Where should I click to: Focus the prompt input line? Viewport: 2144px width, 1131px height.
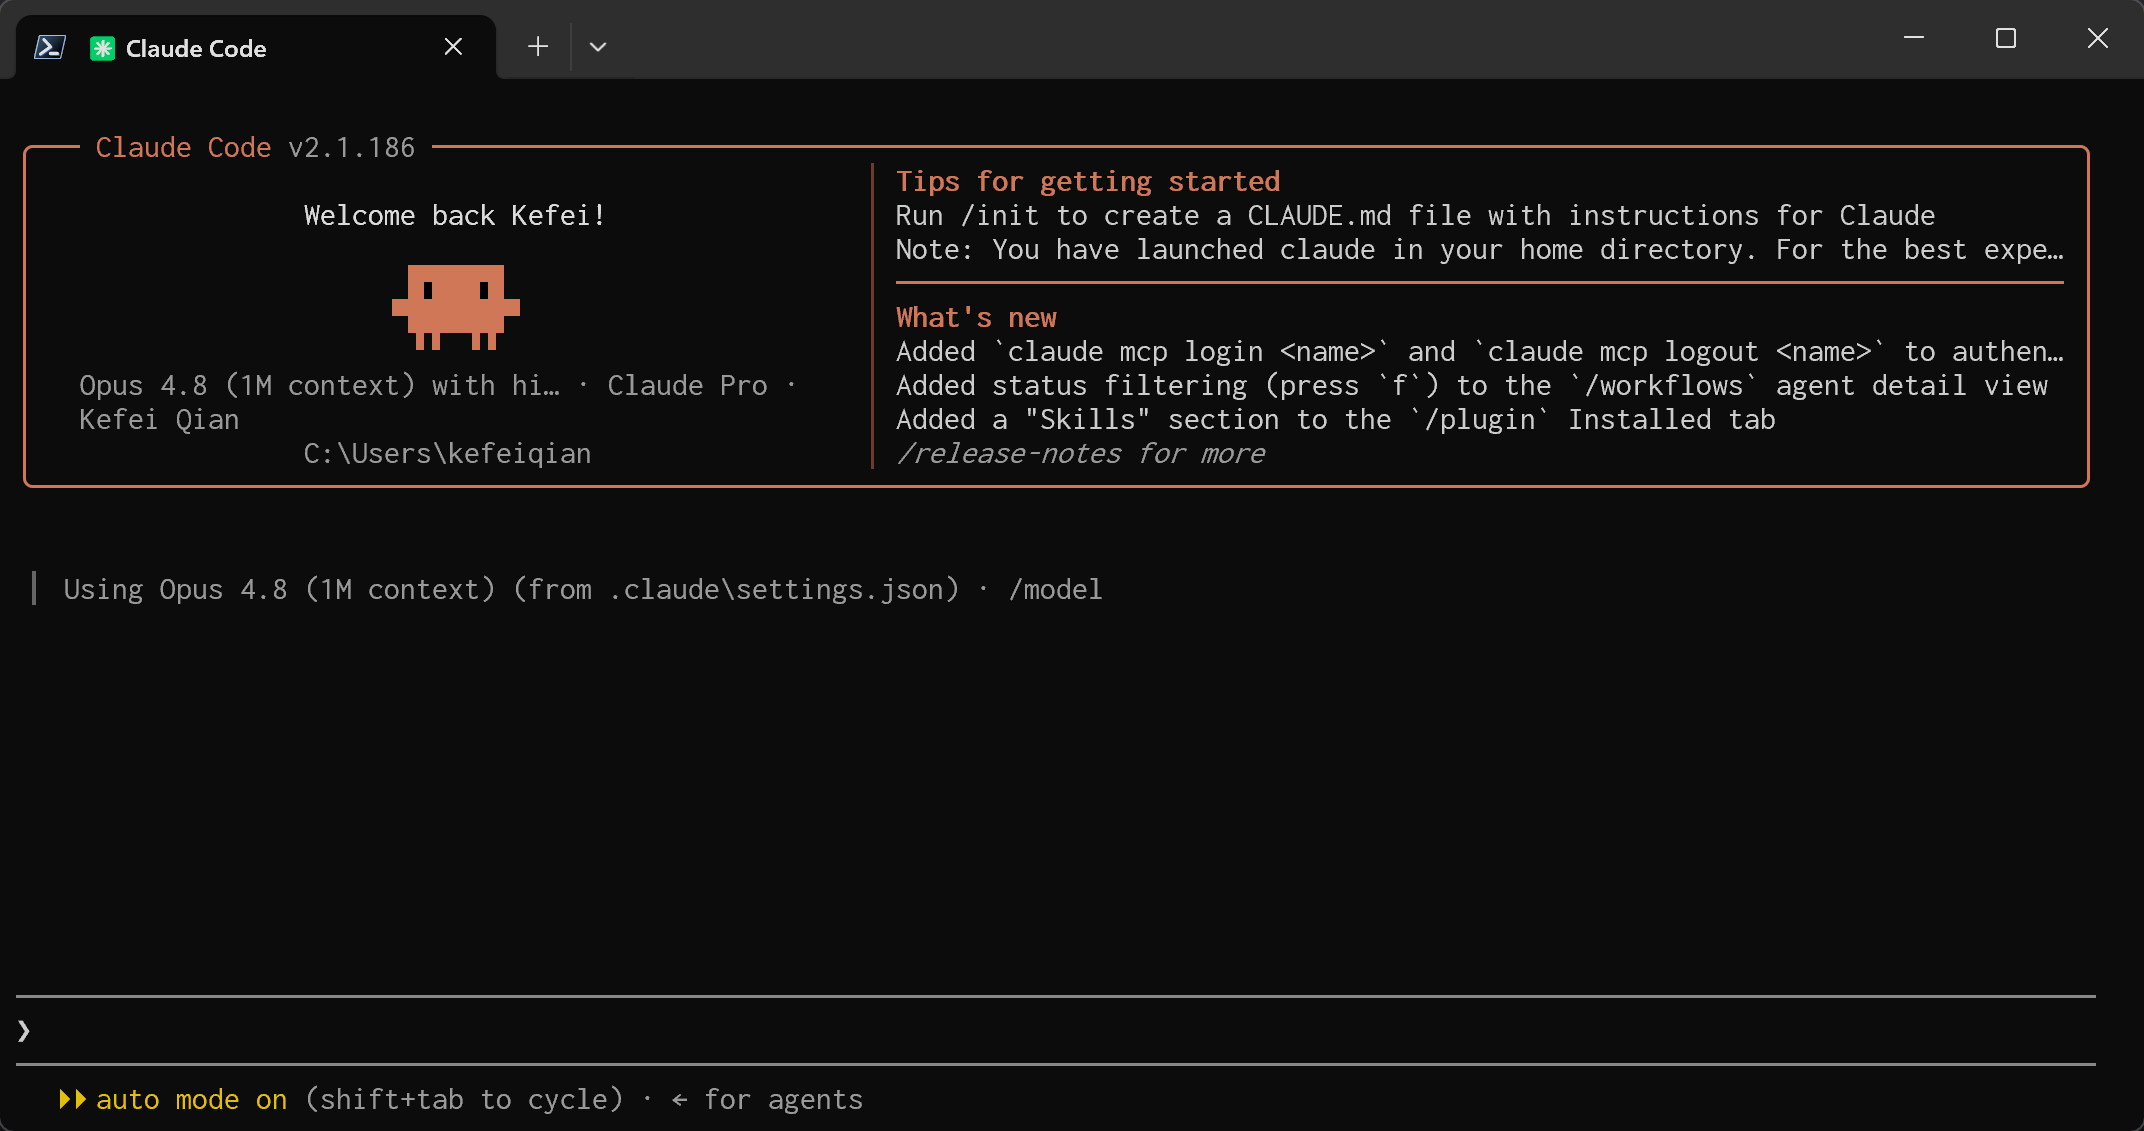coord(1056,1030)
